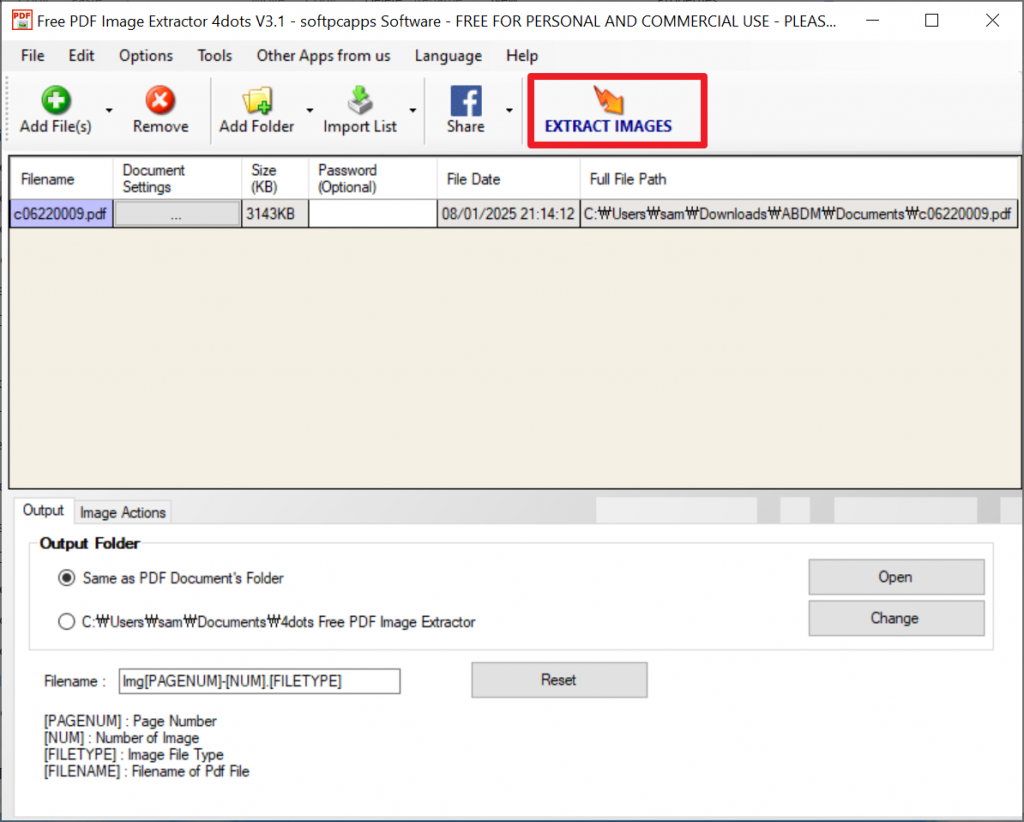Open the Edit menu
Screen dimensions: 1024x822
tap(82, 55)
